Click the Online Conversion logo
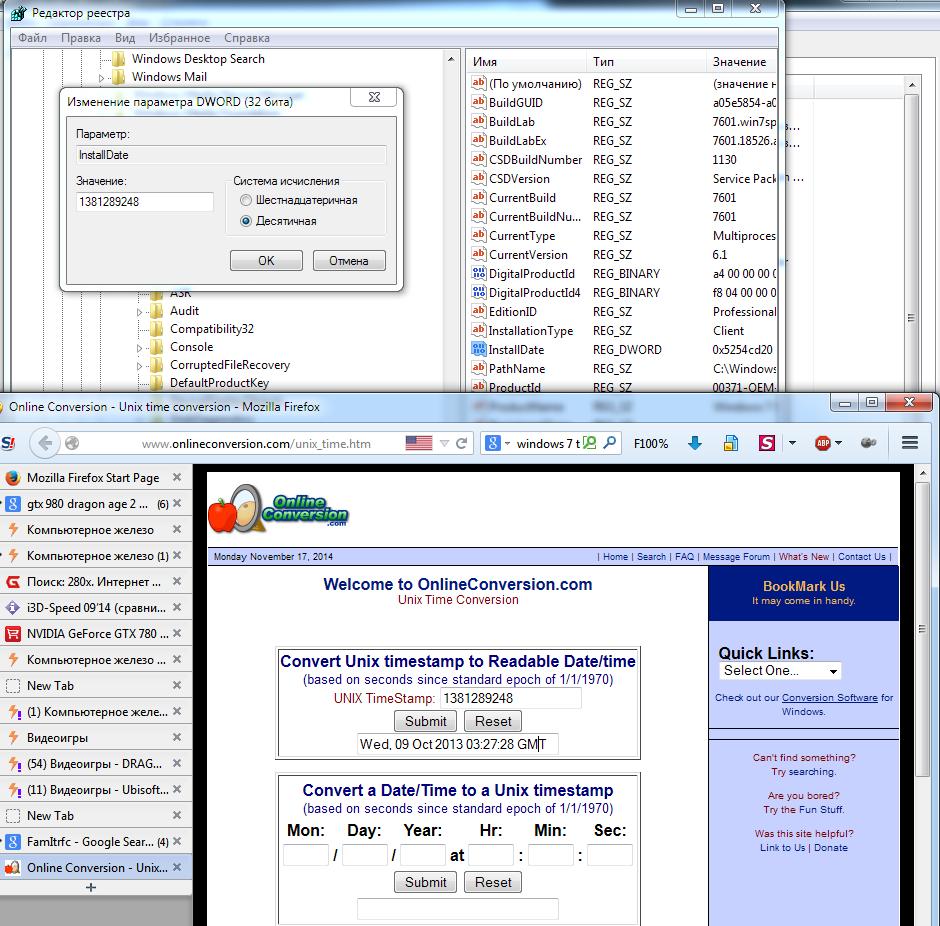Image resolution: width=940 pixels, height=926 pixels. pyautogui.click(x=278, y=509)
